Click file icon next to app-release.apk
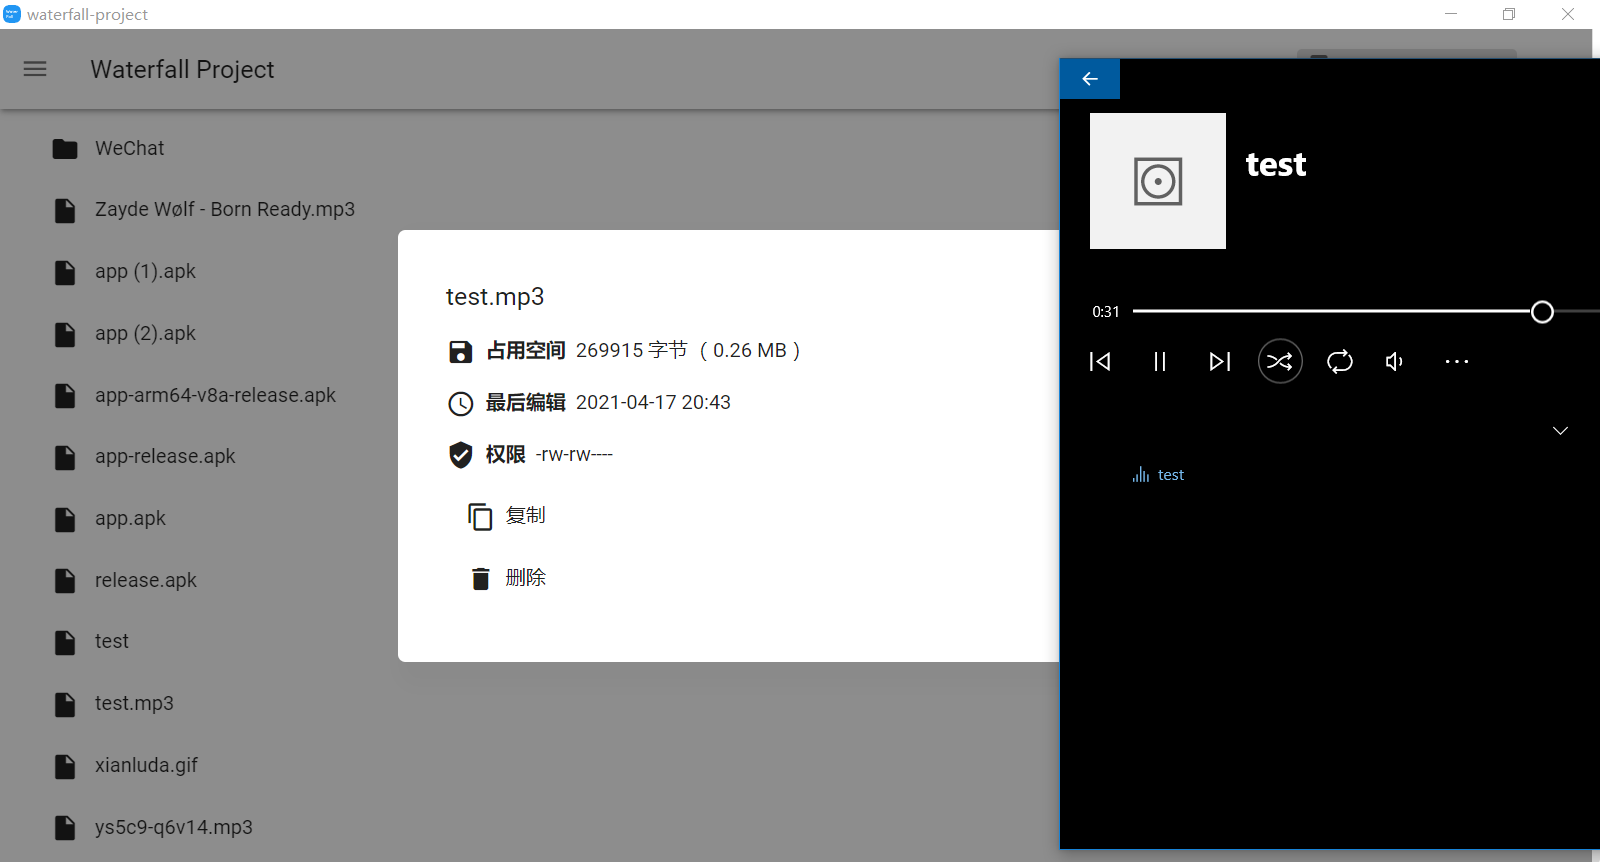The height and width of the screenshot is (862, 1600). (x=65, y=458)
